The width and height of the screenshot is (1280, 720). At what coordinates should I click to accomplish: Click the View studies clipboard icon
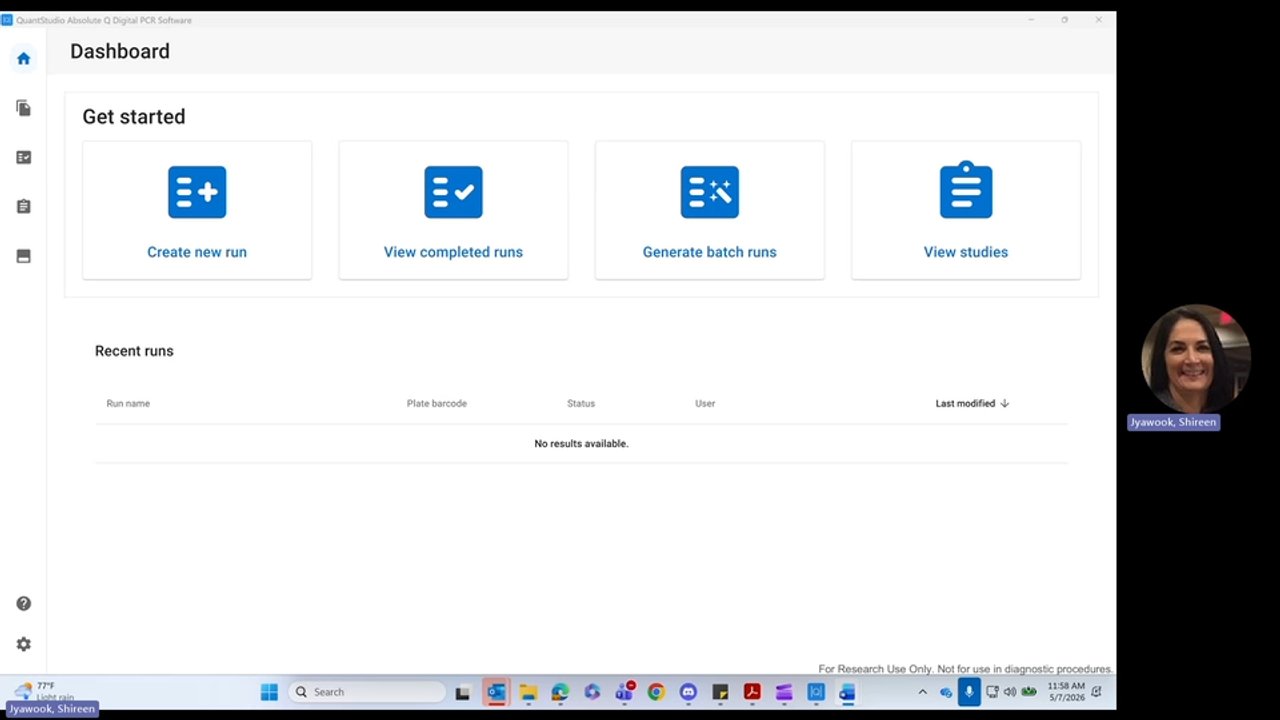click(x=966, y=190)
